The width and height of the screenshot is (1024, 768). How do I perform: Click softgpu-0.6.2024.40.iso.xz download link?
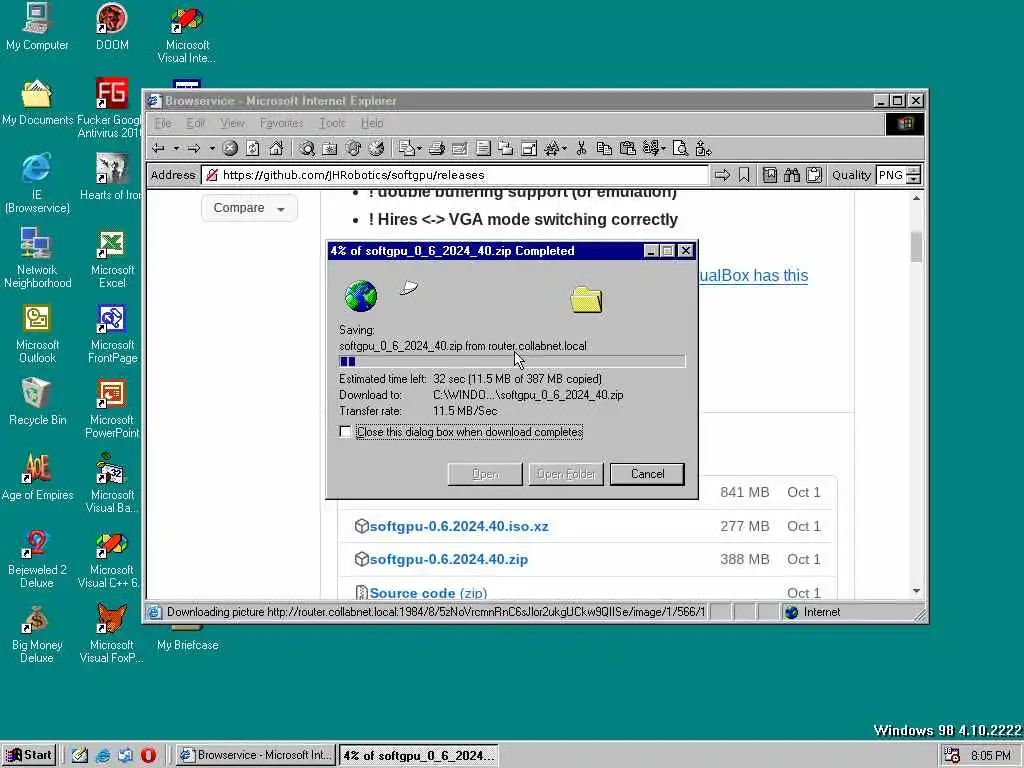459,526
